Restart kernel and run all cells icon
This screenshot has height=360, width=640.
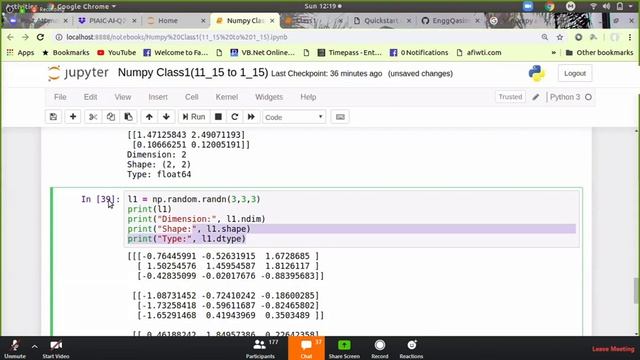(x=251, y=117)
